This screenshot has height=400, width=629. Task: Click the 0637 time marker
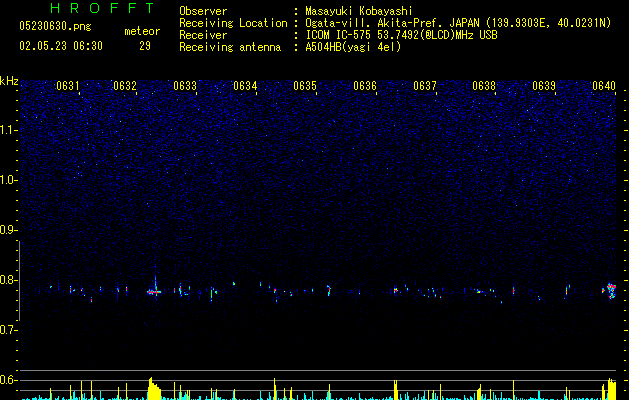[425, 86]
